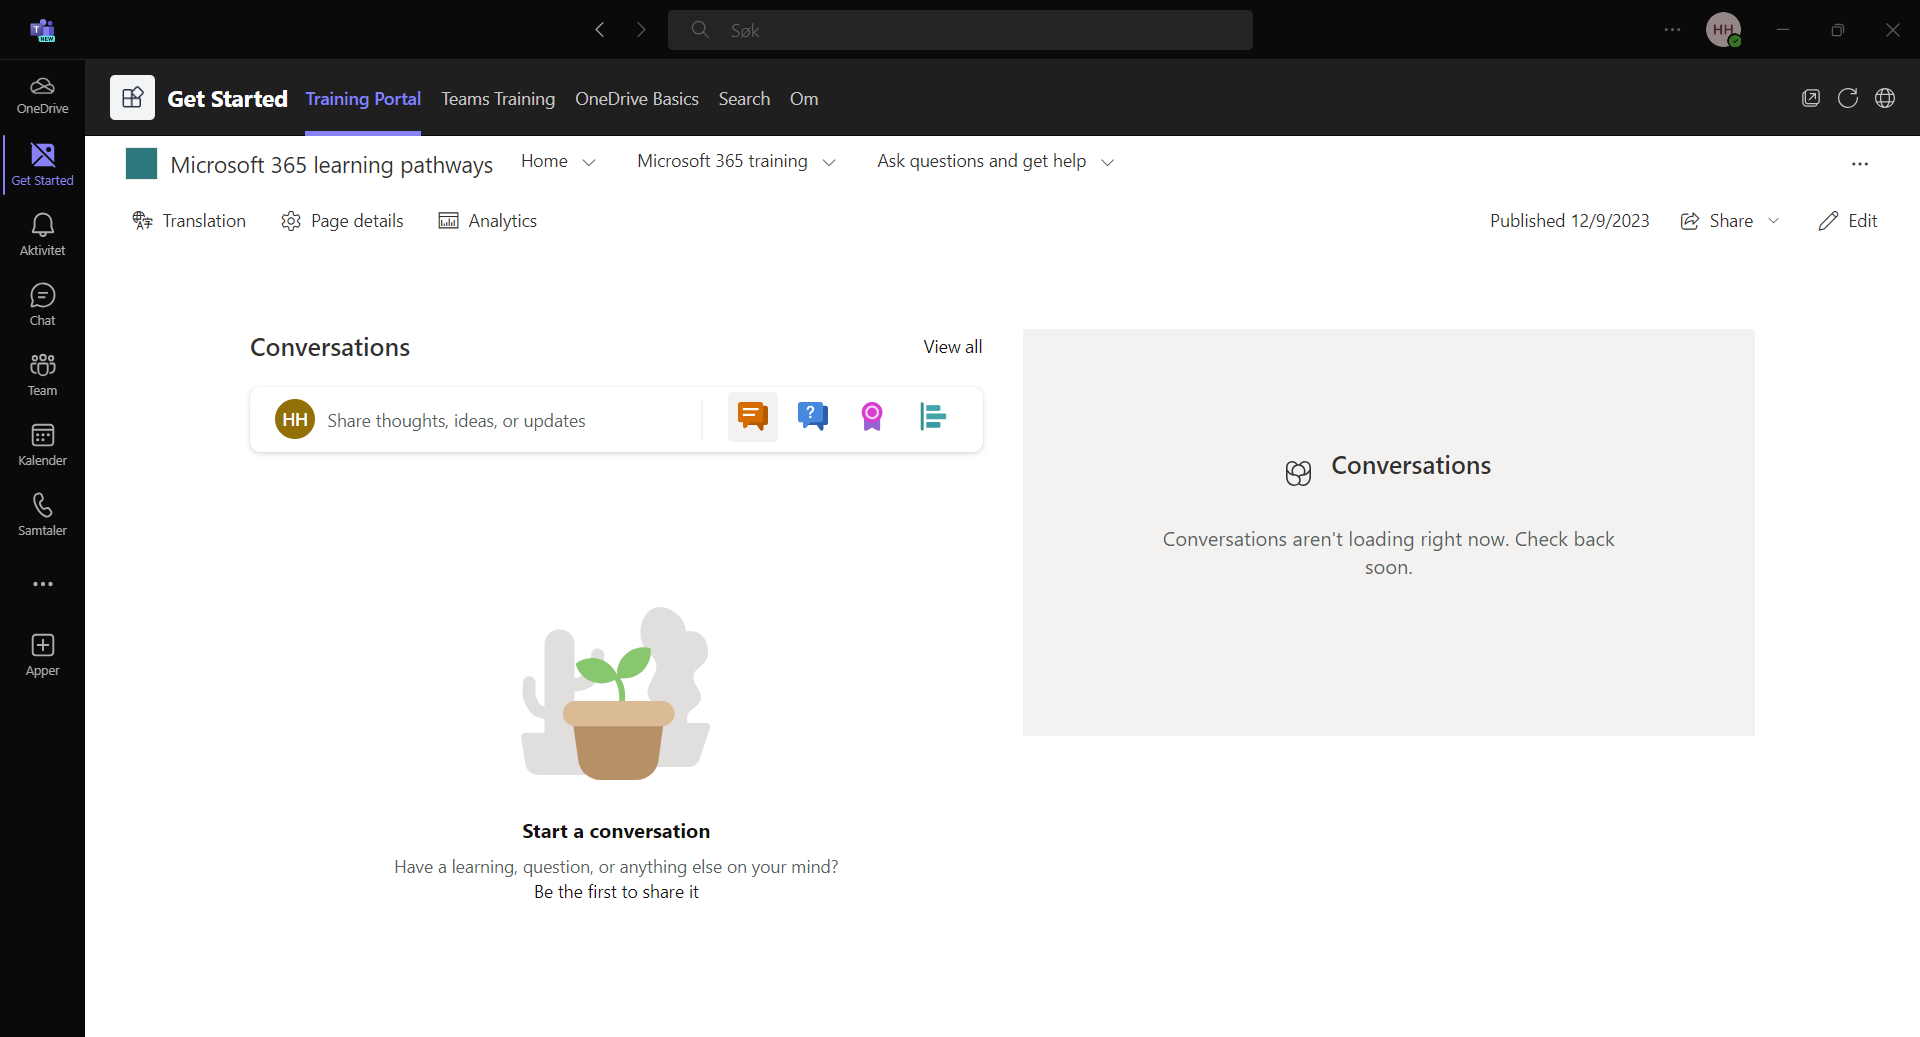1920x1037 pixels.
Task: Click the Conversations web part heading on left
Action: click(330, 347)
